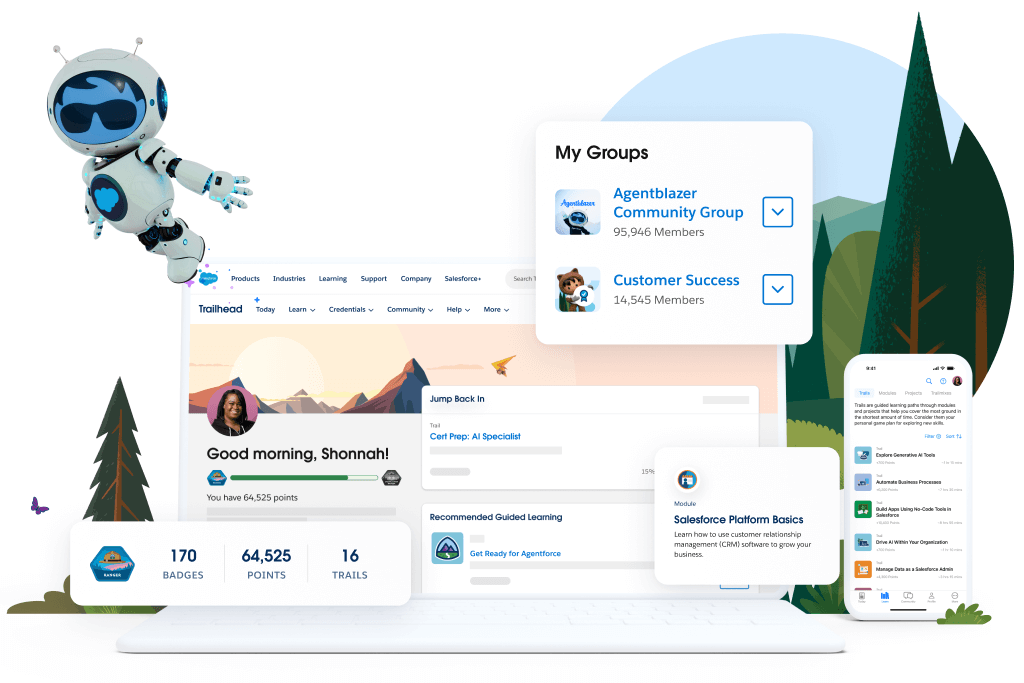1024x683 pixels.
Task: Go to the Today tab in Trailhead nav
Action: (265, 310)
